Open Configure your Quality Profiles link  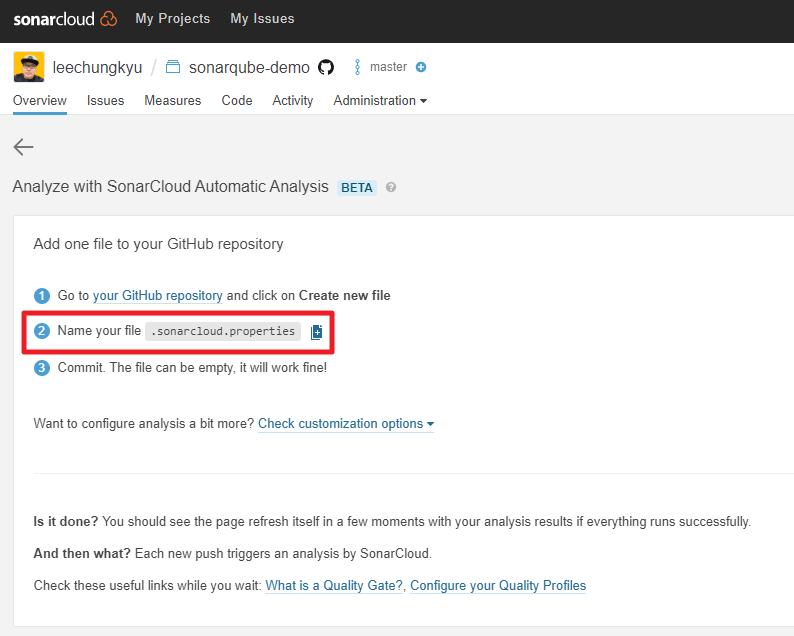click(x=498, y=585)
